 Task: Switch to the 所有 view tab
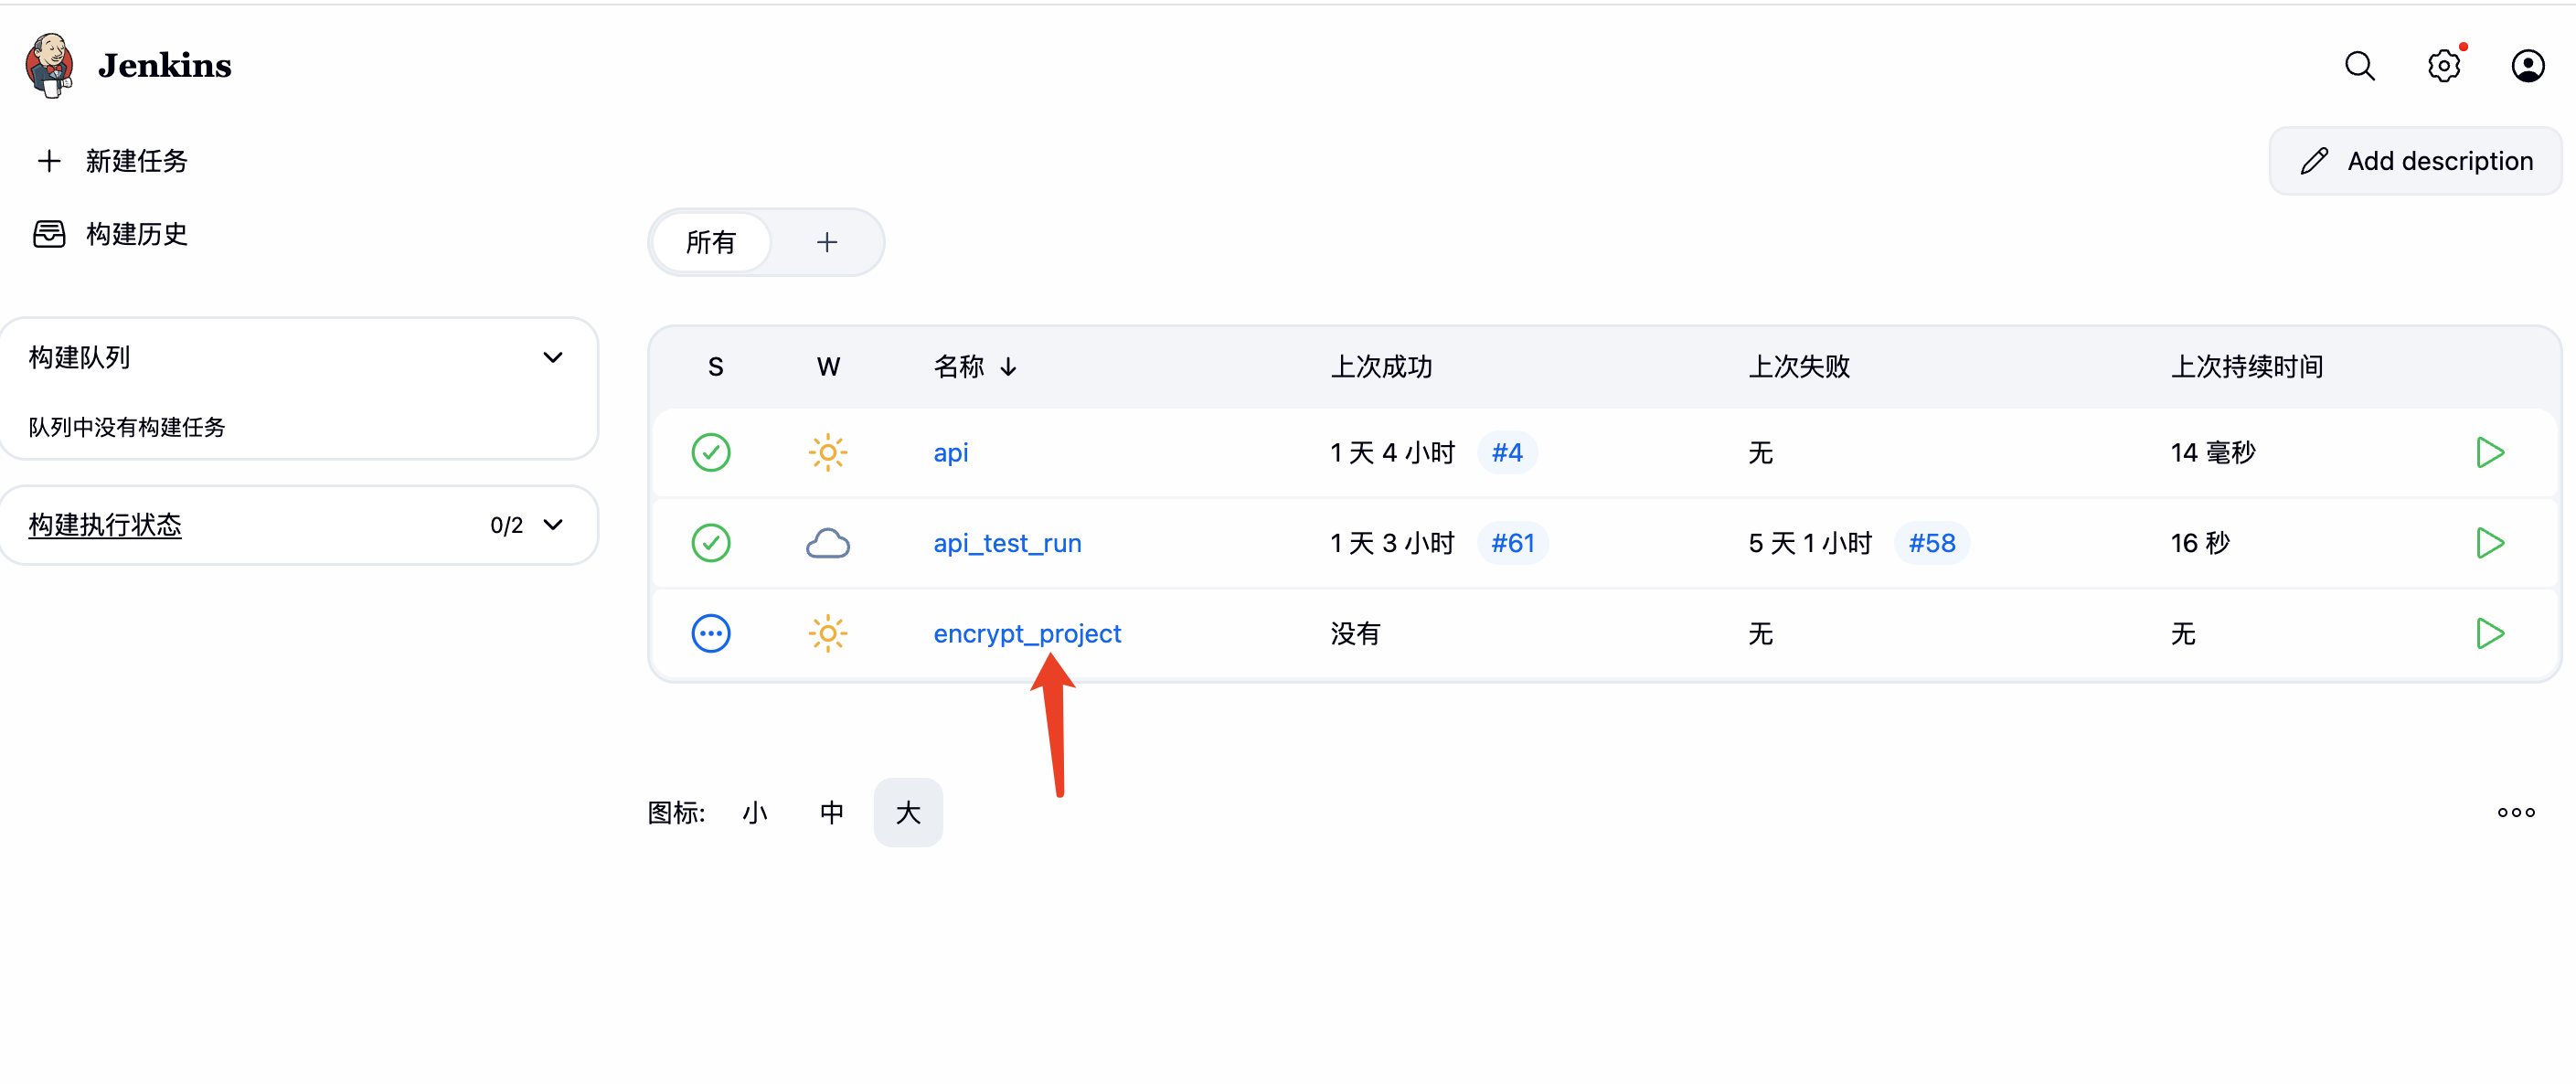point(711,242)
